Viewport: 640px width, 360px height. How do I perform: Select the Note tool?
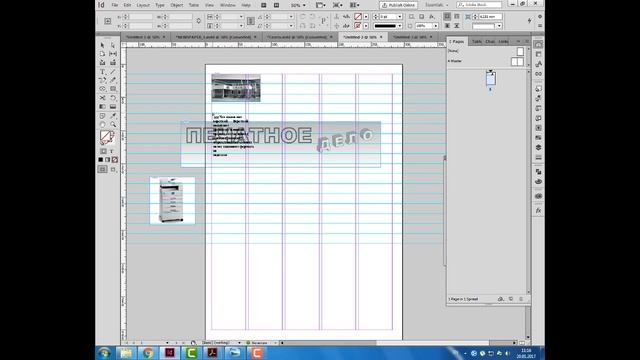pyautogui.click(x=102, y=116)
